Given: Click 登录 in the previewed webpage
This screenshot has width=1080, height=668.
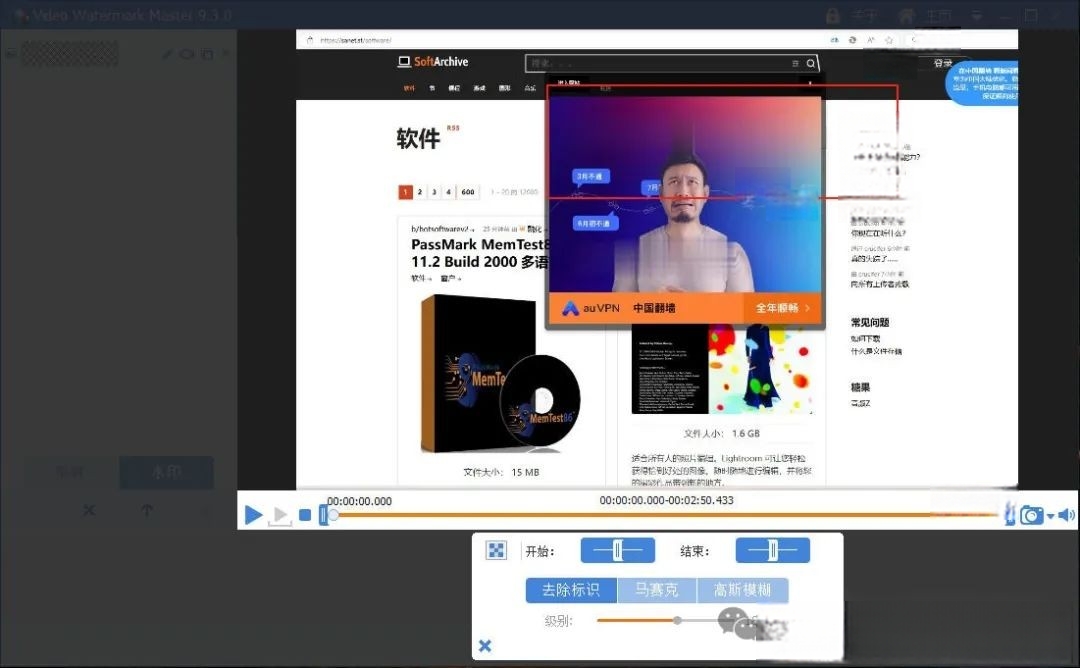Looking at the screenshot, I should point(943,63).
